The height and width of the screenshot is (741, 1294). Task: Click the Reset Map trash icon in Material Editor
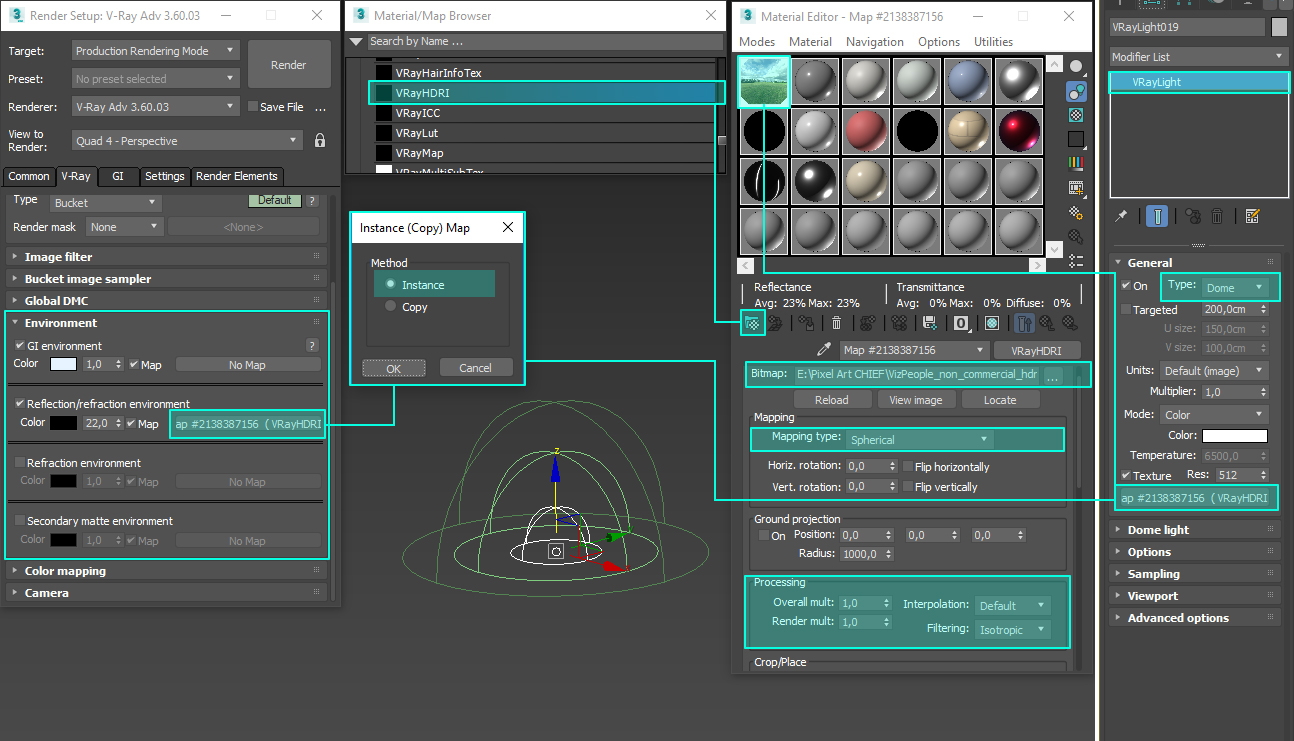836,323
